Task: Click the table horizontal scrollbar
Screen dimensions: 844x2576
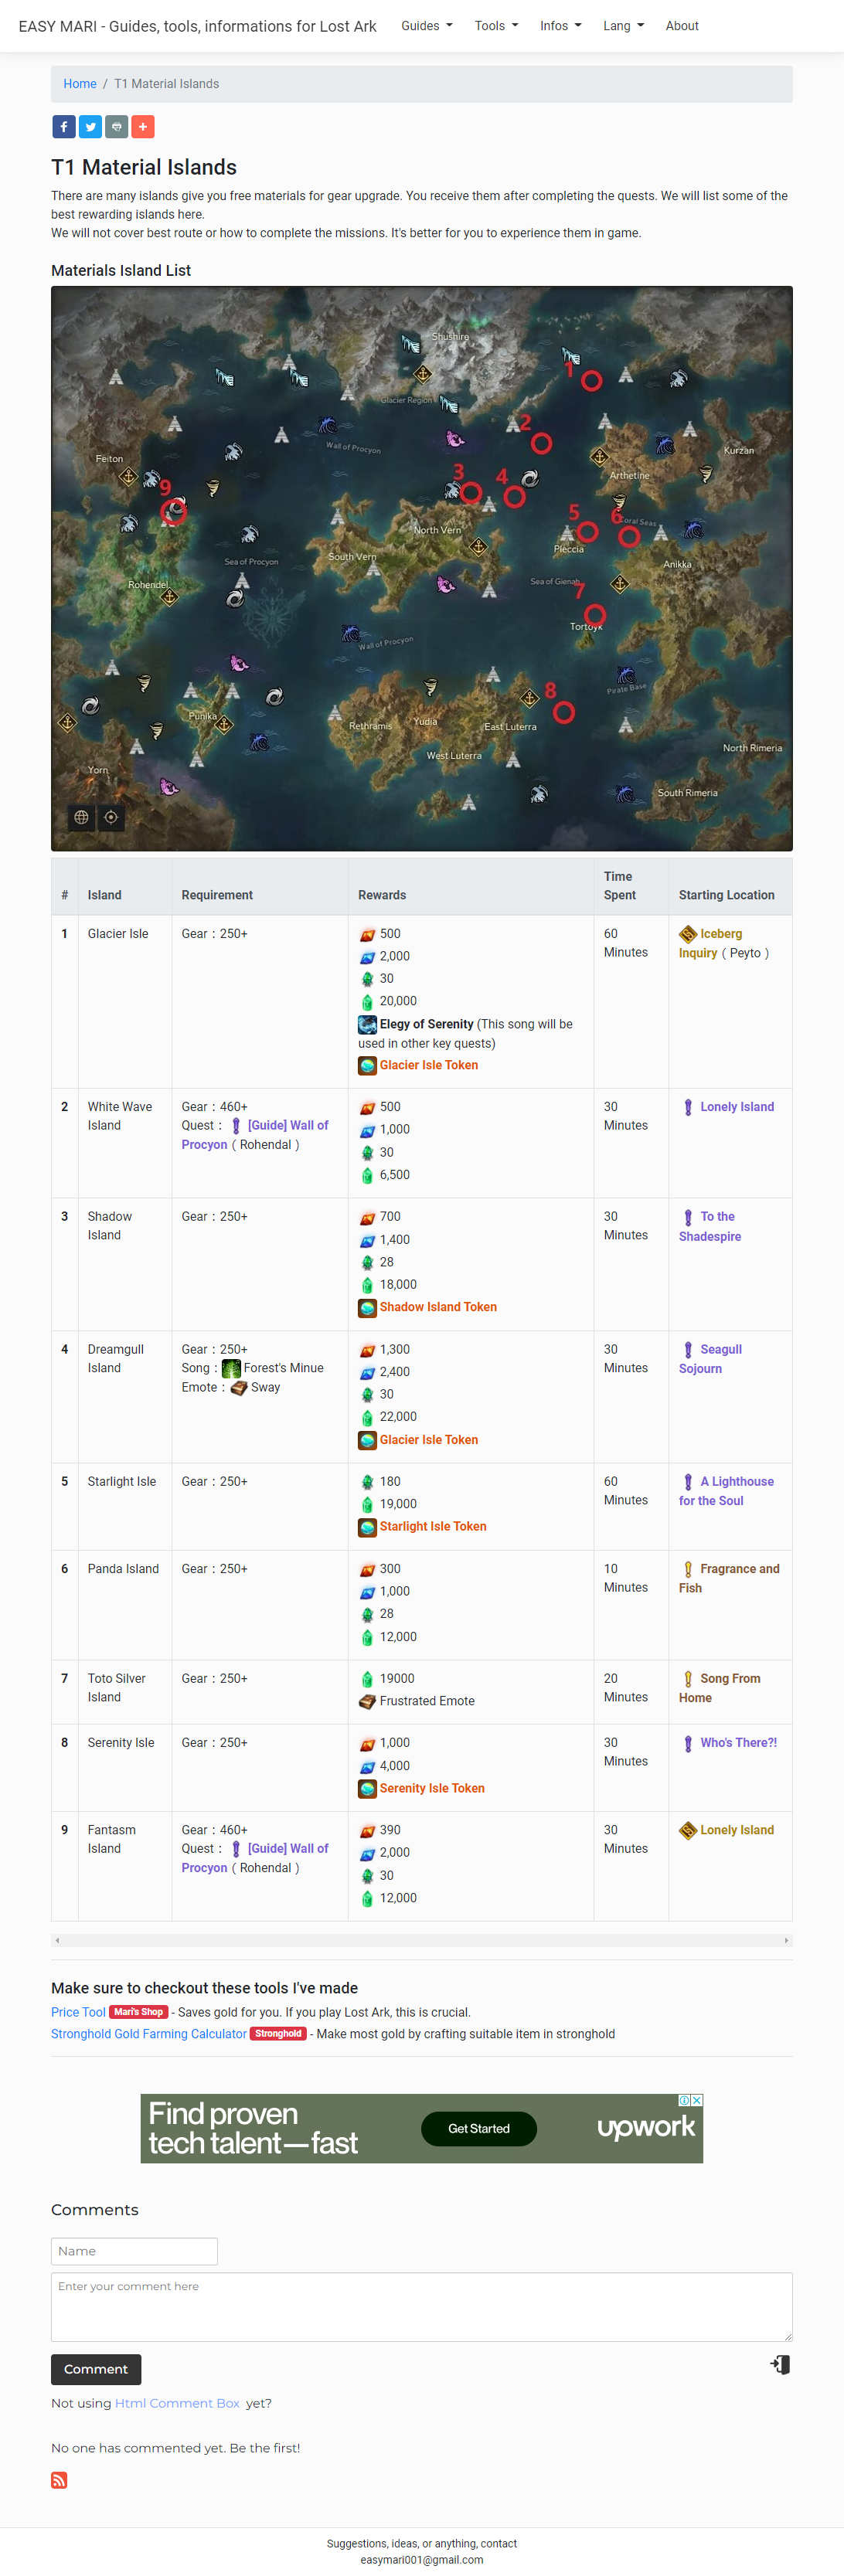Action: (x=421, y=1939)
